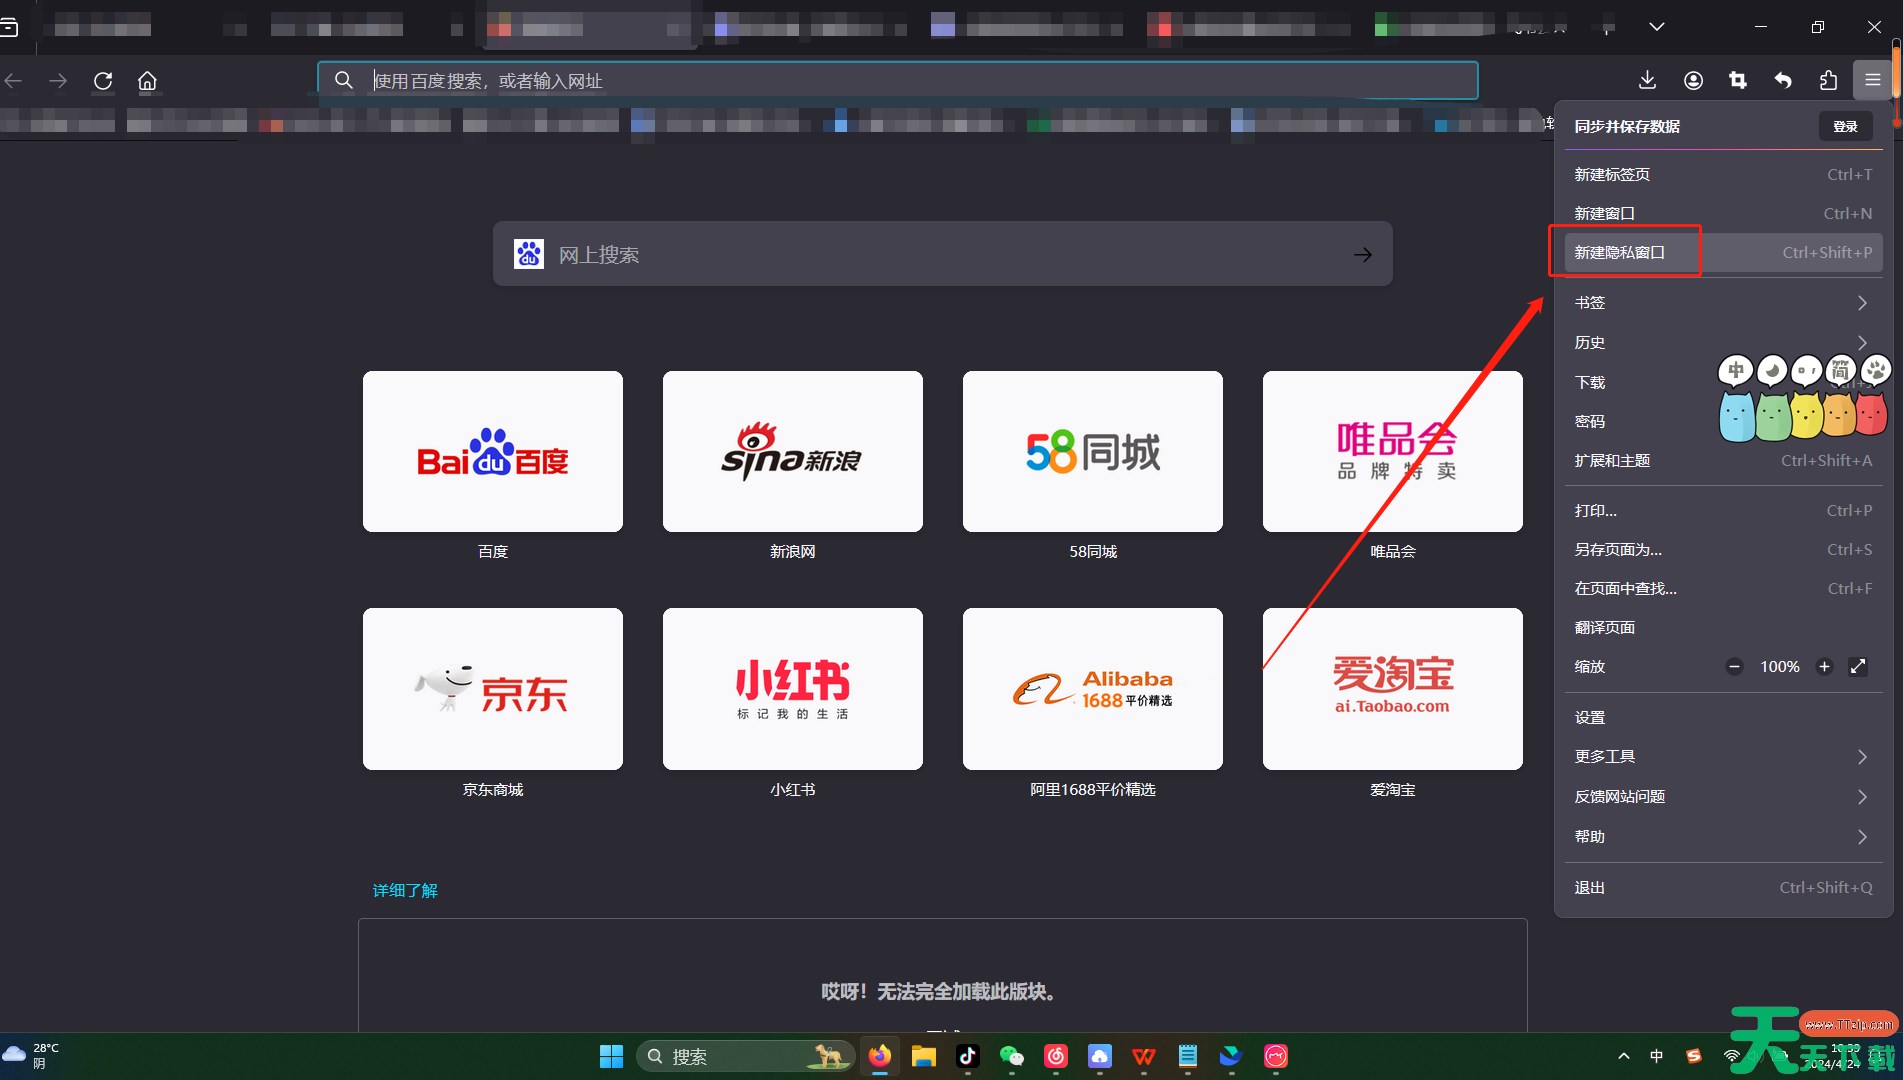
Task: Open the downloads toolbar icon
Action: point(1647,81)
